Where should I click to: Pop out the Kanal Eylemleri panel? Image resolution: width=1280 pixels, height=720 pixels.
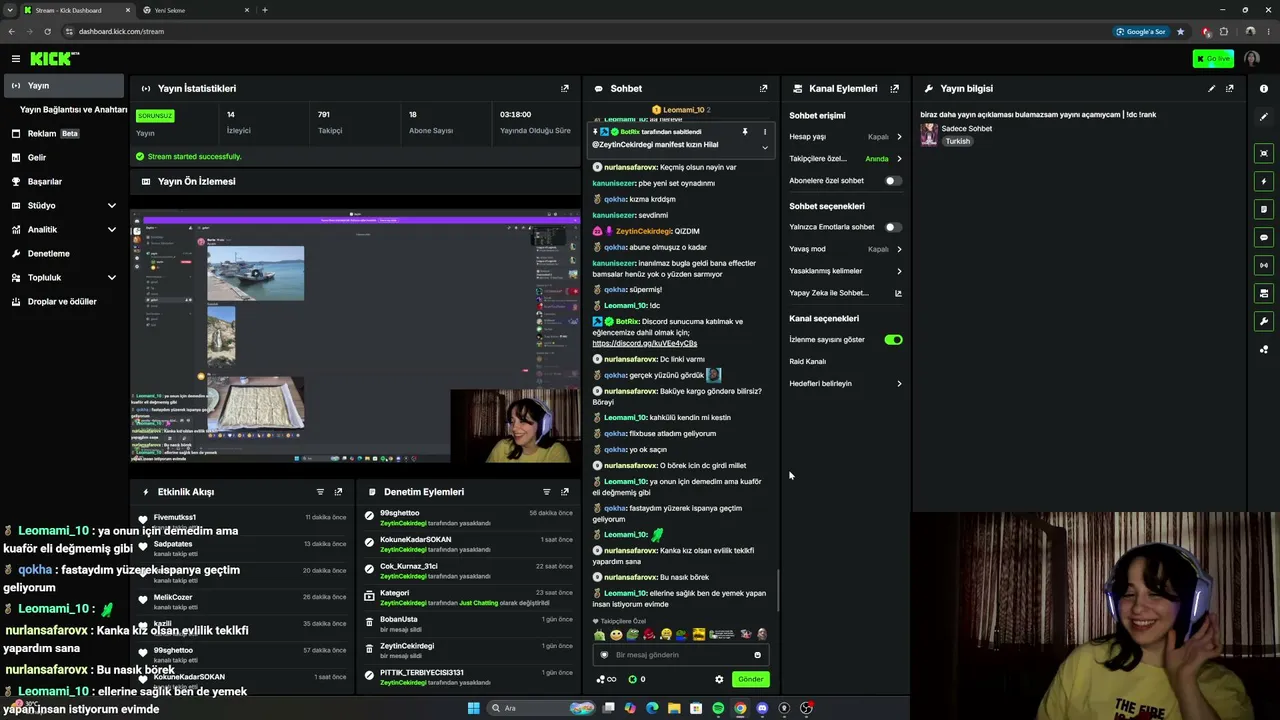[895, 88]
